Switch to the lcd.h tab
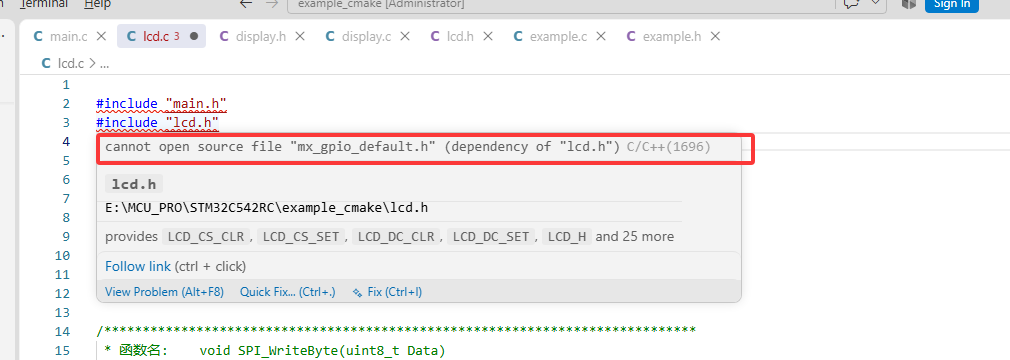1010x360 pixels. (460, 37)
